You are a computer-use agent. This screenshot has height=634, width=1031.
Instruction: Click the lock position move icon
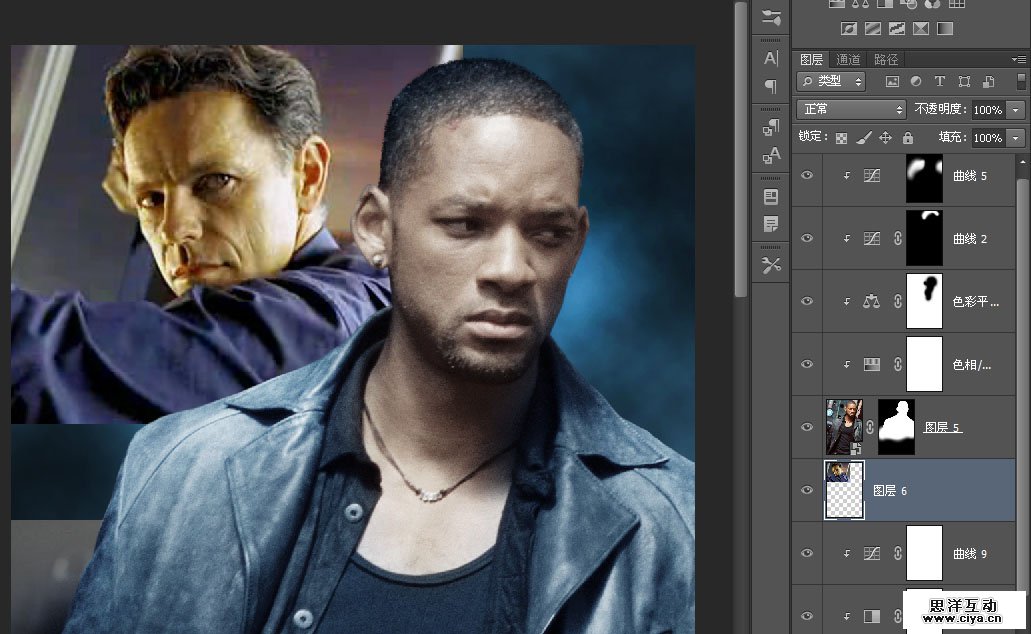[x=885, y=137]
